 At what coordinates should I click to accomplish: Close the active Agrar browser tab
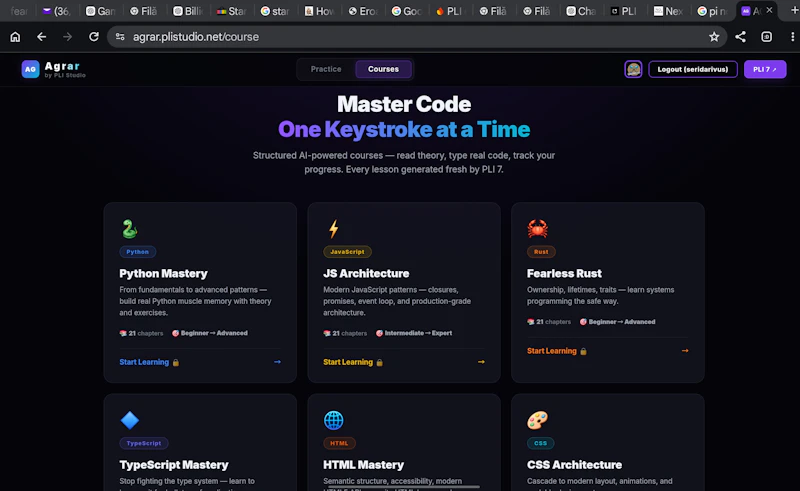(x=769, y=10)
